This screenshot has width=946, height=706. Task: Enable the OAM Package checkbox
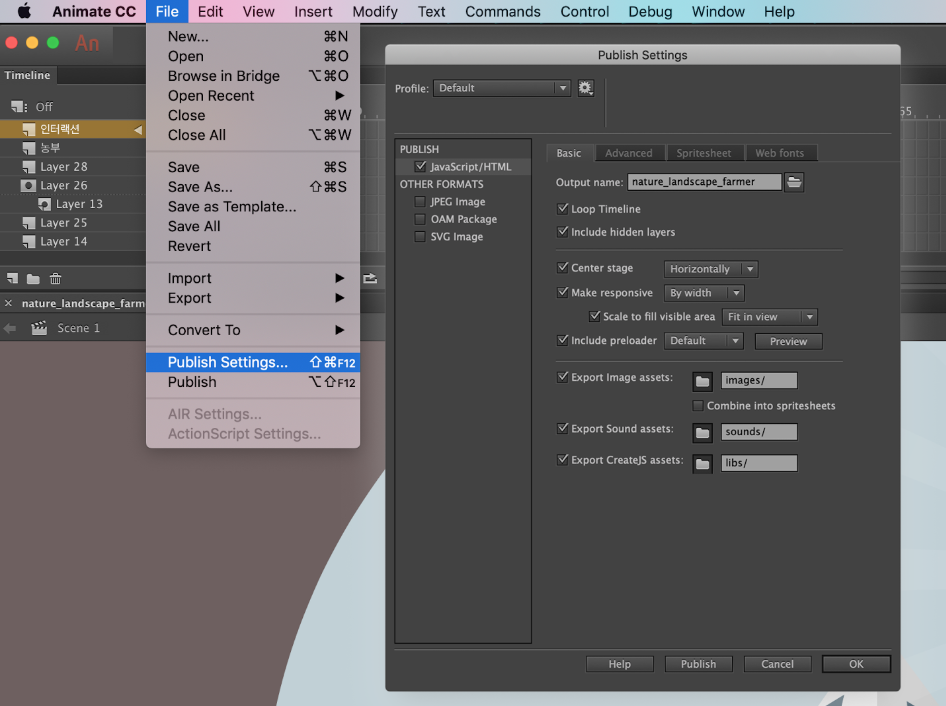coord(421,219)
